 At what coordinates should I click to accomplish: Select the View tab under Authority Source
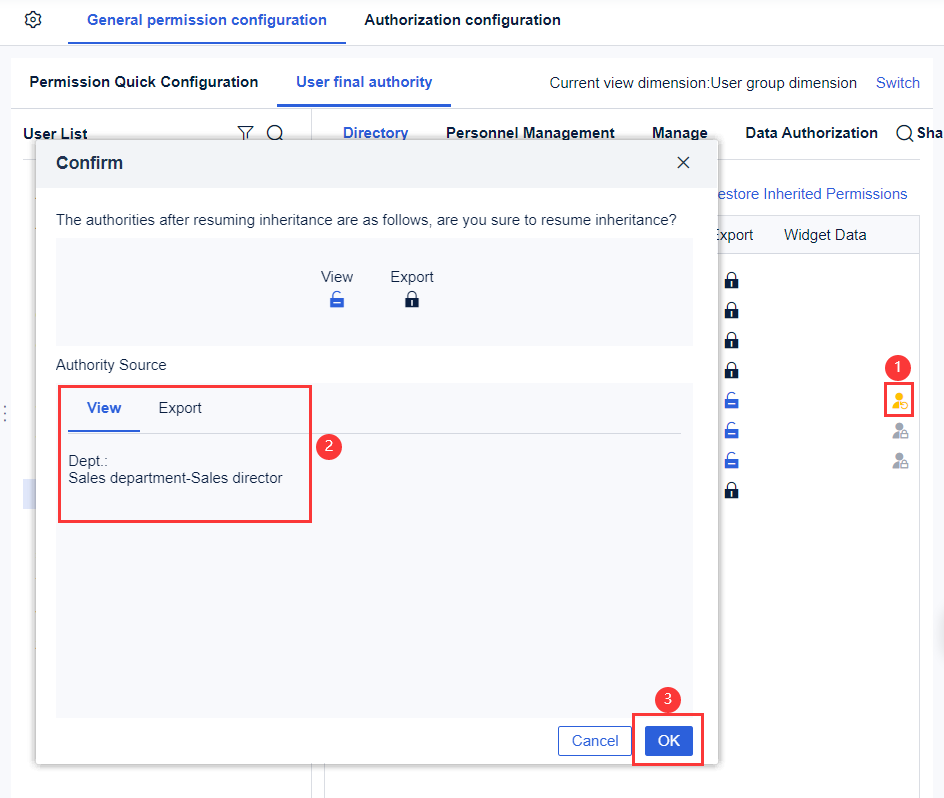104,407
